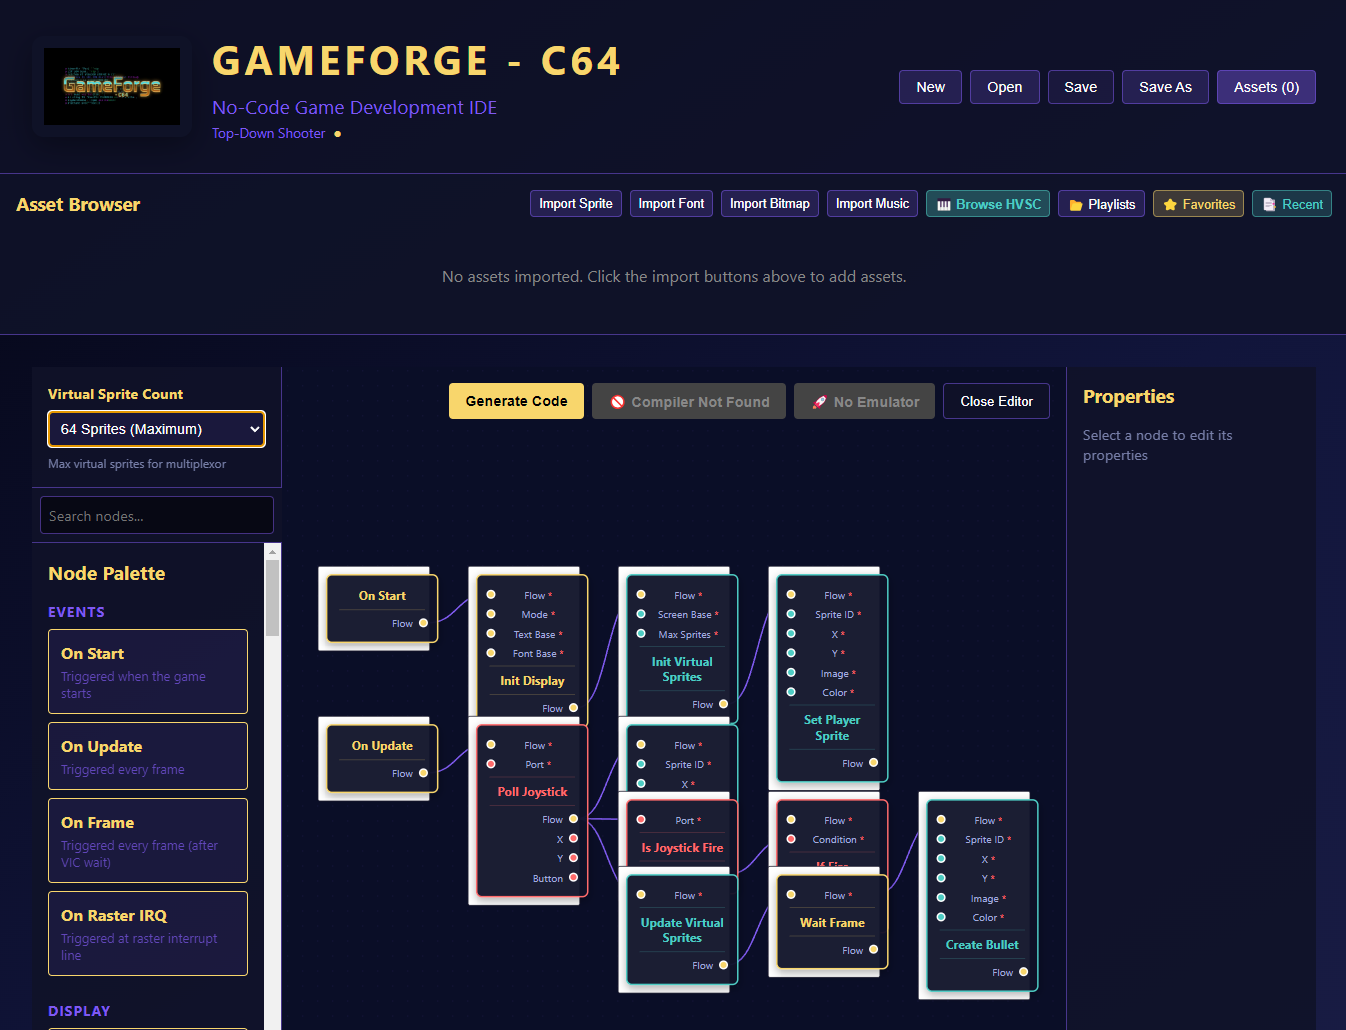The height and width of the screenshot is (1030, 1346).
Task: Click the document icon on Recent
Action: click(x=1269, y=205)
